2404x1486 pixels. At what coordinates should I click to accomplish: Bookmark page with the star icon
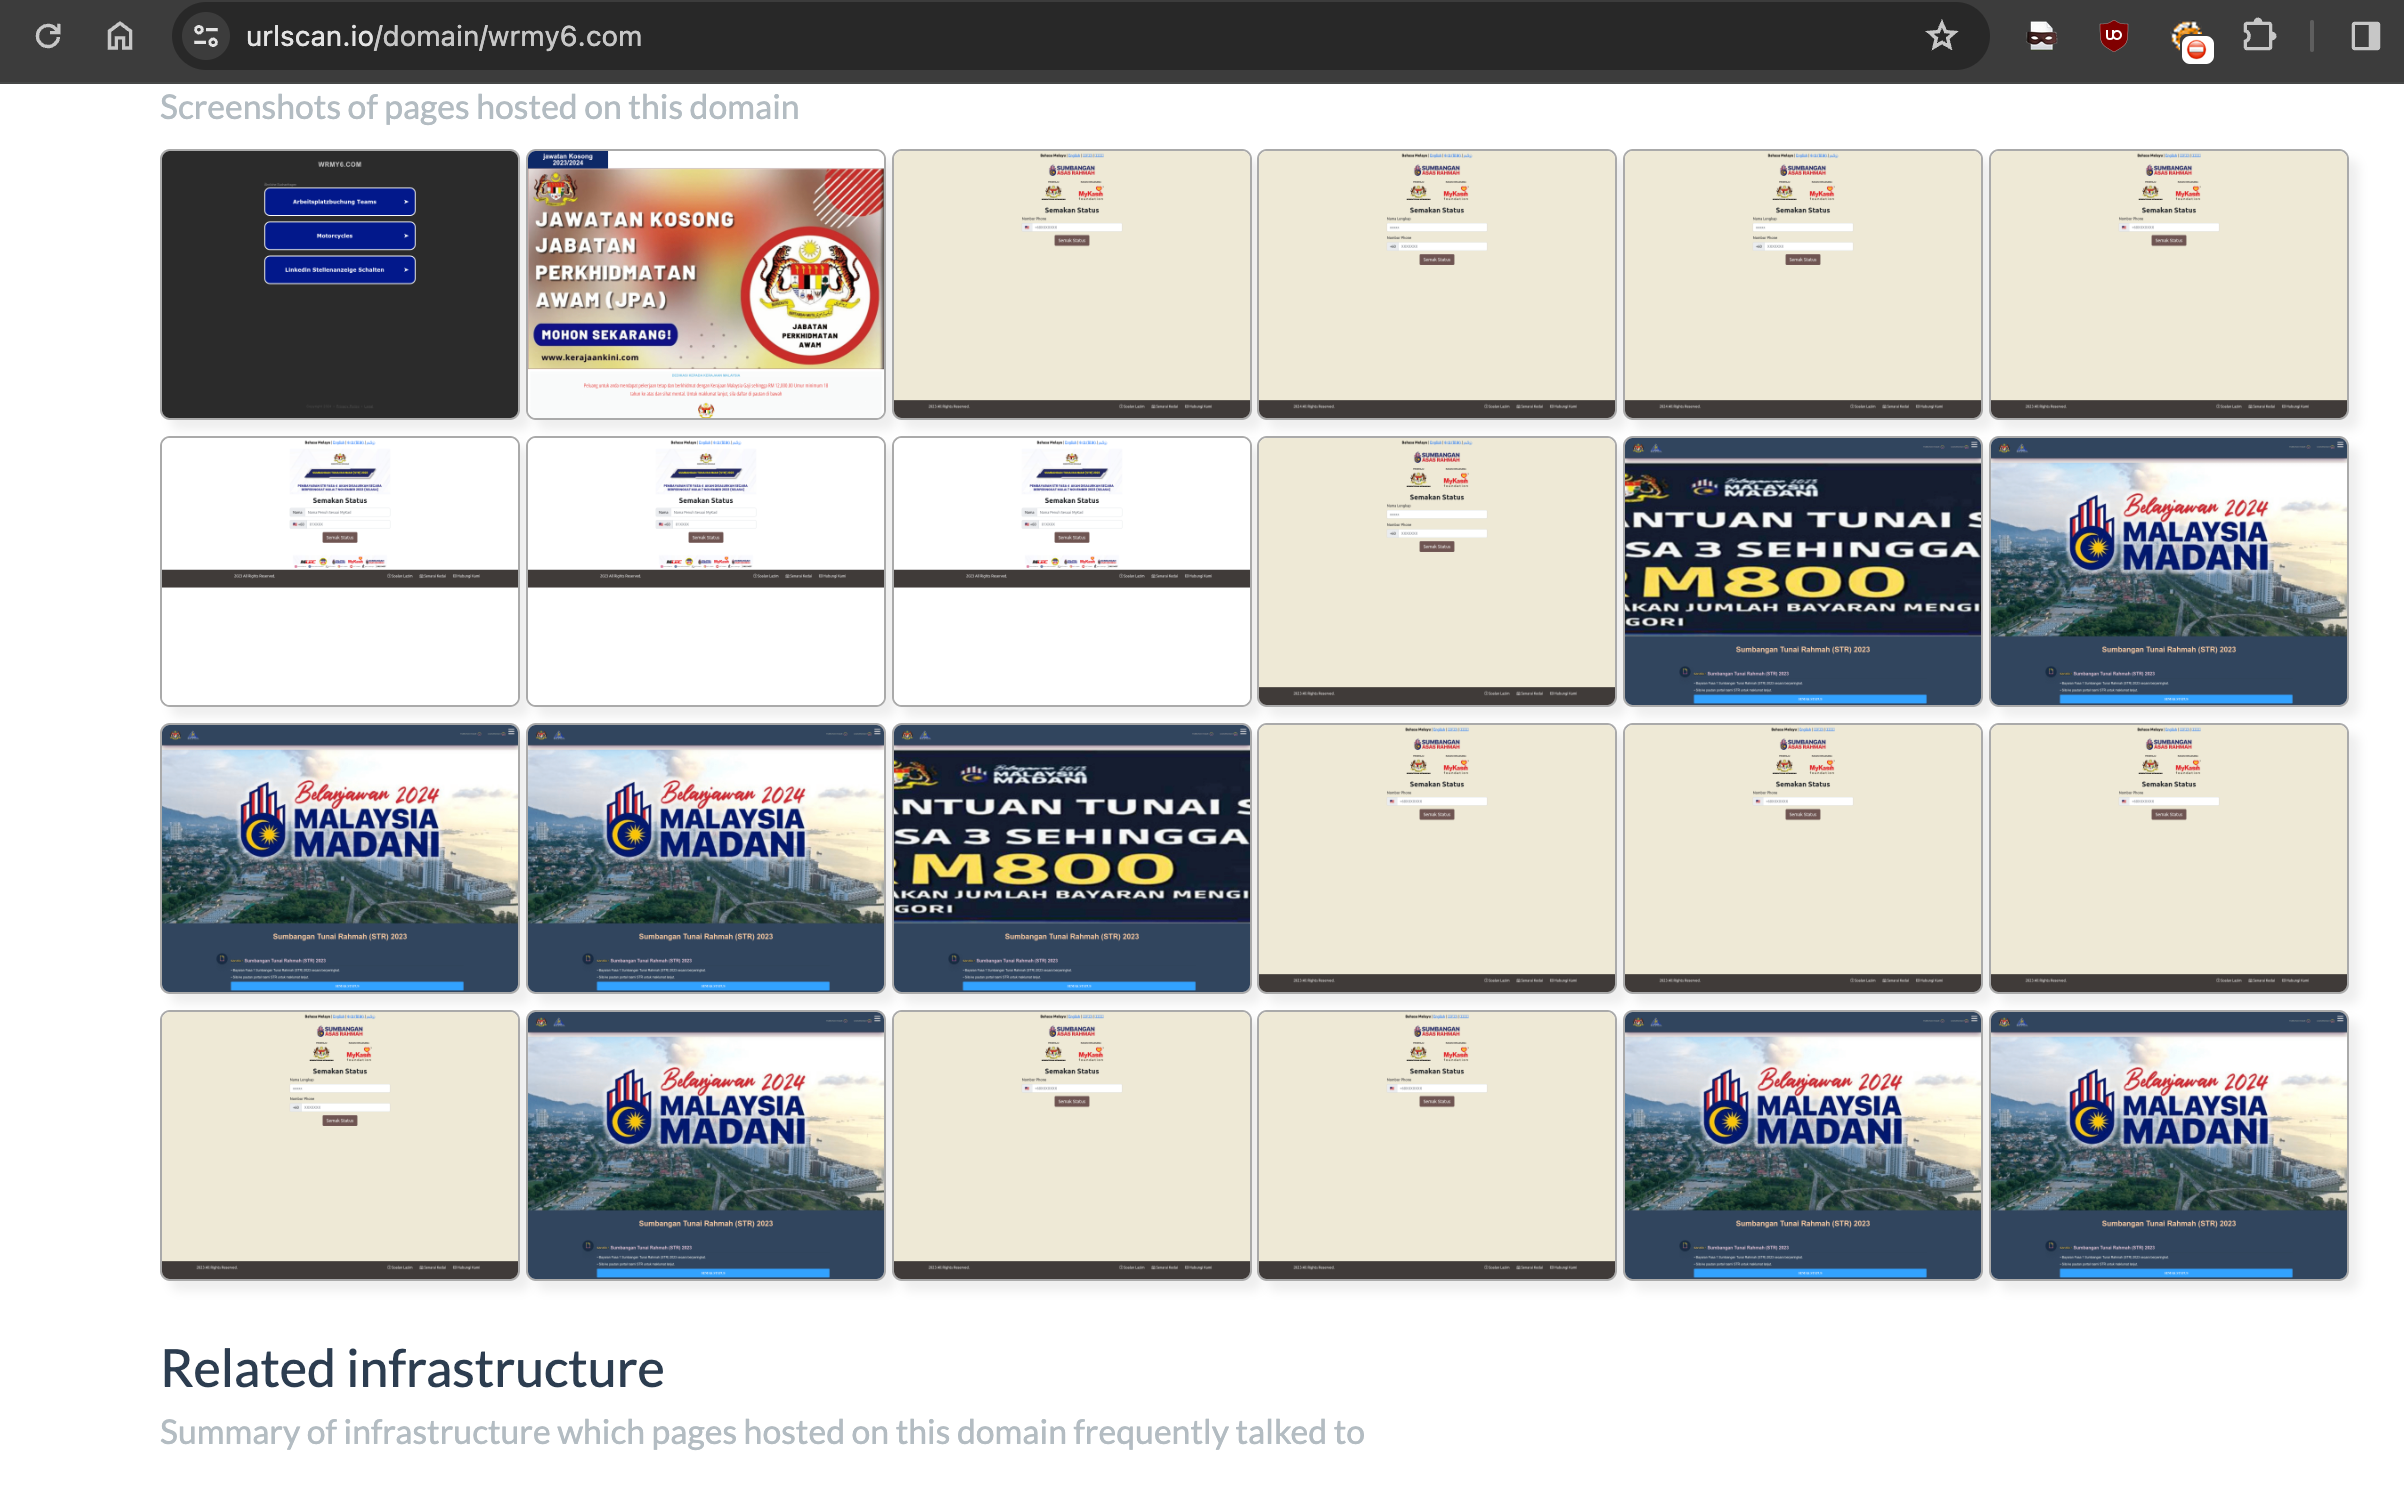pyautogui.click(x=1941, y=37)
